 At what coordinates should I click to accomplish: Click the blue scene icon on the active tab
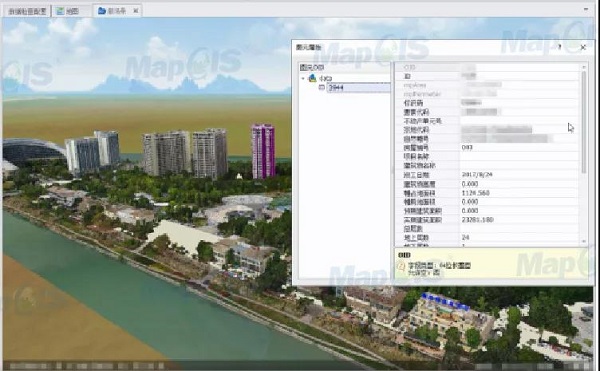click(101, 11)
